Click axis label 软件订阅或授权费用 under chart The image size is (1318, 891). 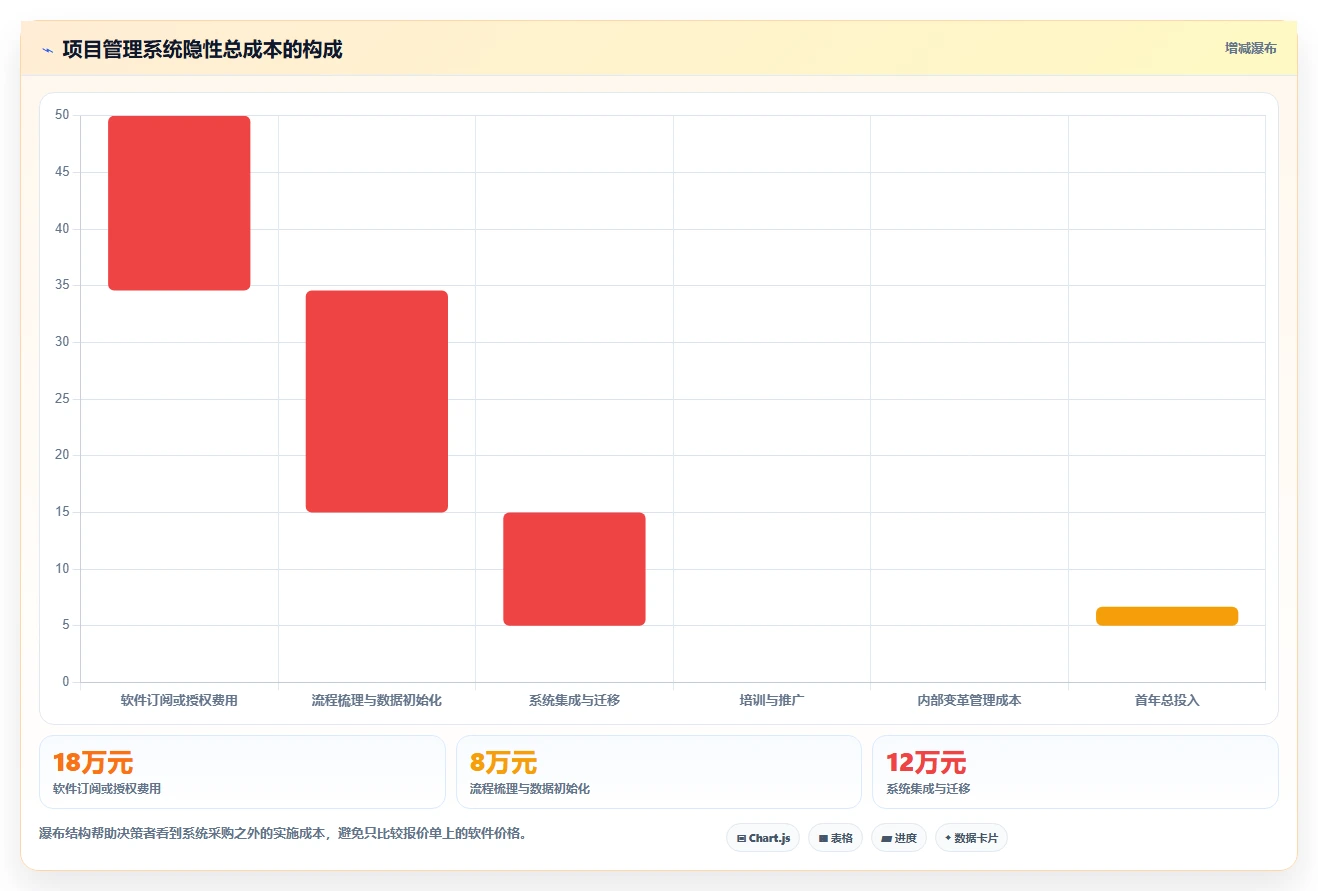tap(179, 701)
